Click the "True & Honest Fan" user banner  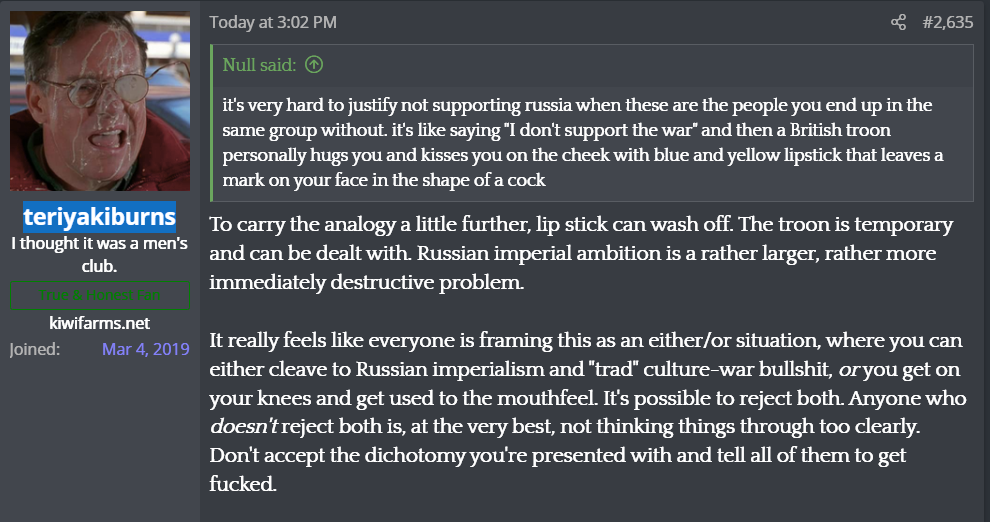click(x=99, y=295)
